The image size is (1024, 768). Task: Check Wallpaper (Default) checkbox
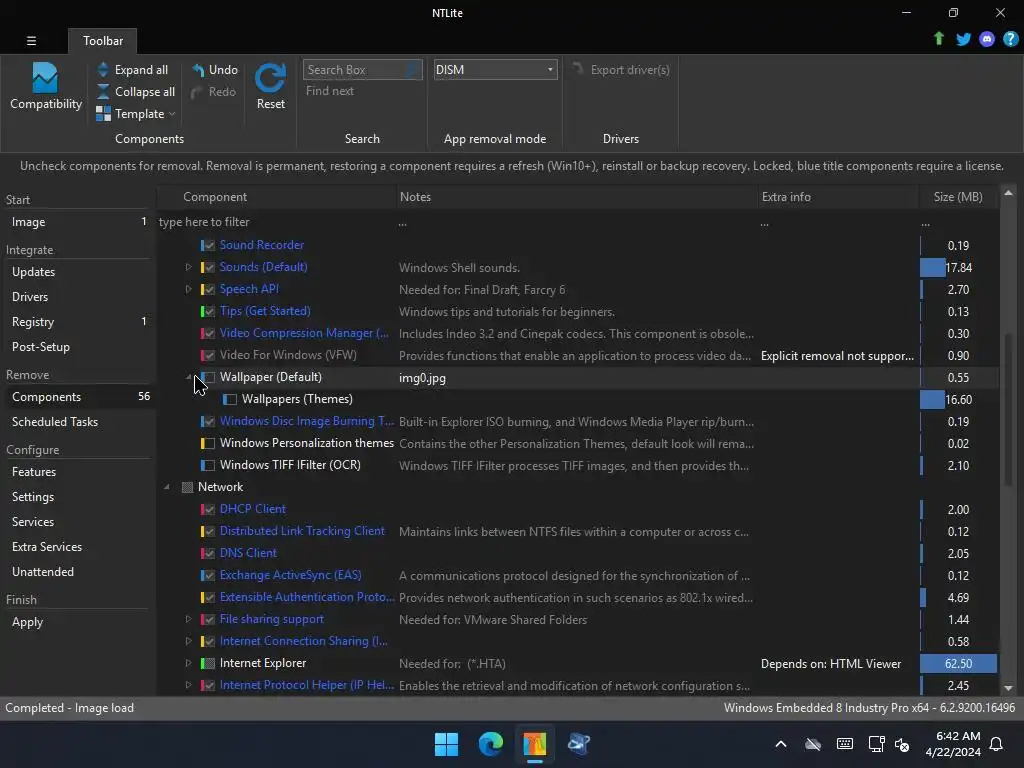208,377
